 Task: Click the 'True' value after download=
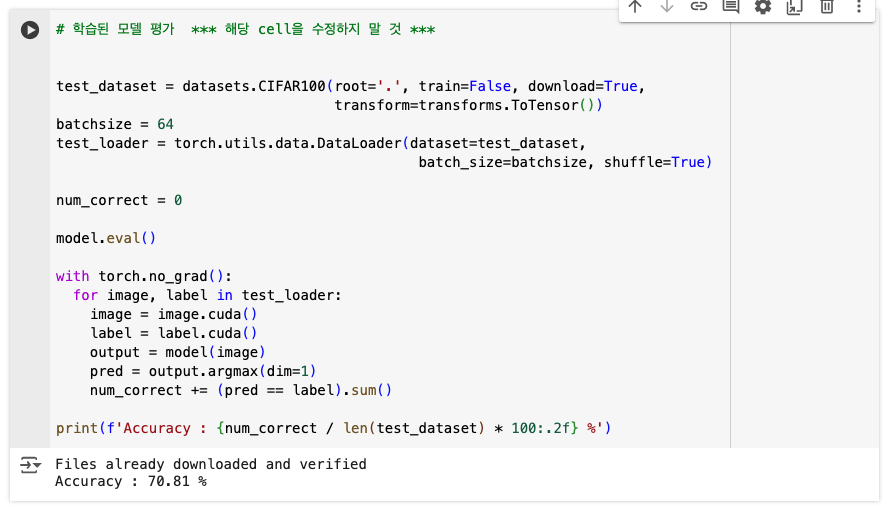tap(621, 86)
